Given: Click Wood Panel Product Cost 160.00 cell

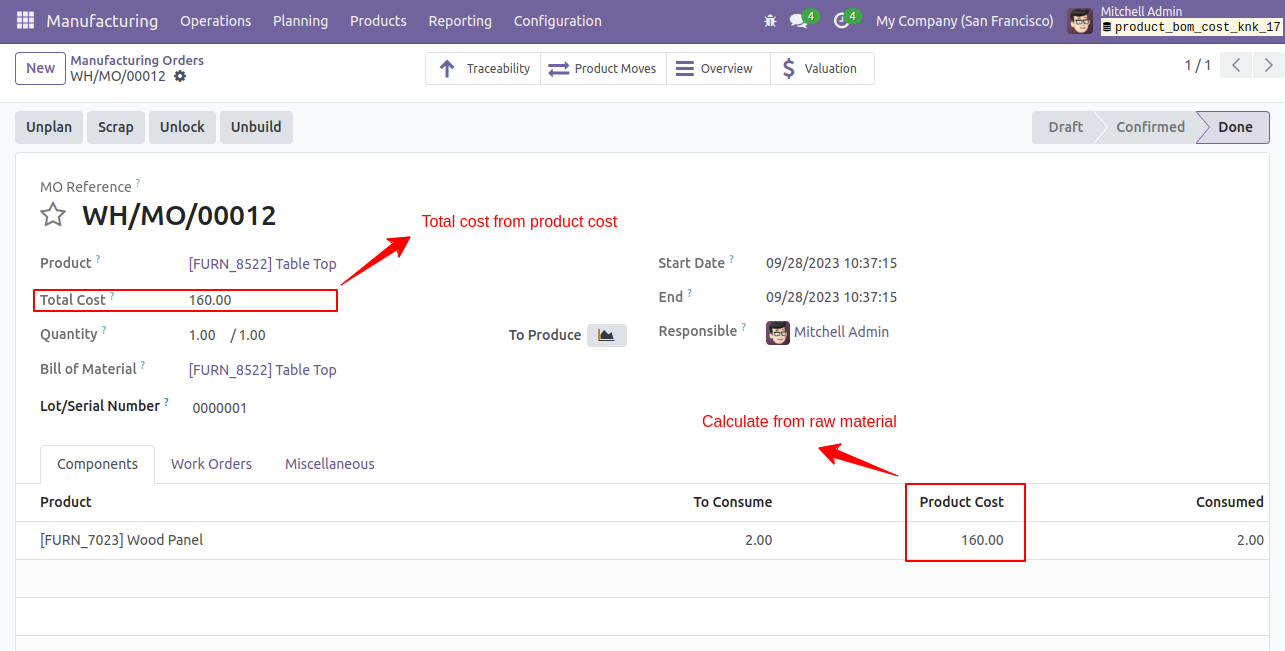Looking at the screenshot, I should (982, 540).
